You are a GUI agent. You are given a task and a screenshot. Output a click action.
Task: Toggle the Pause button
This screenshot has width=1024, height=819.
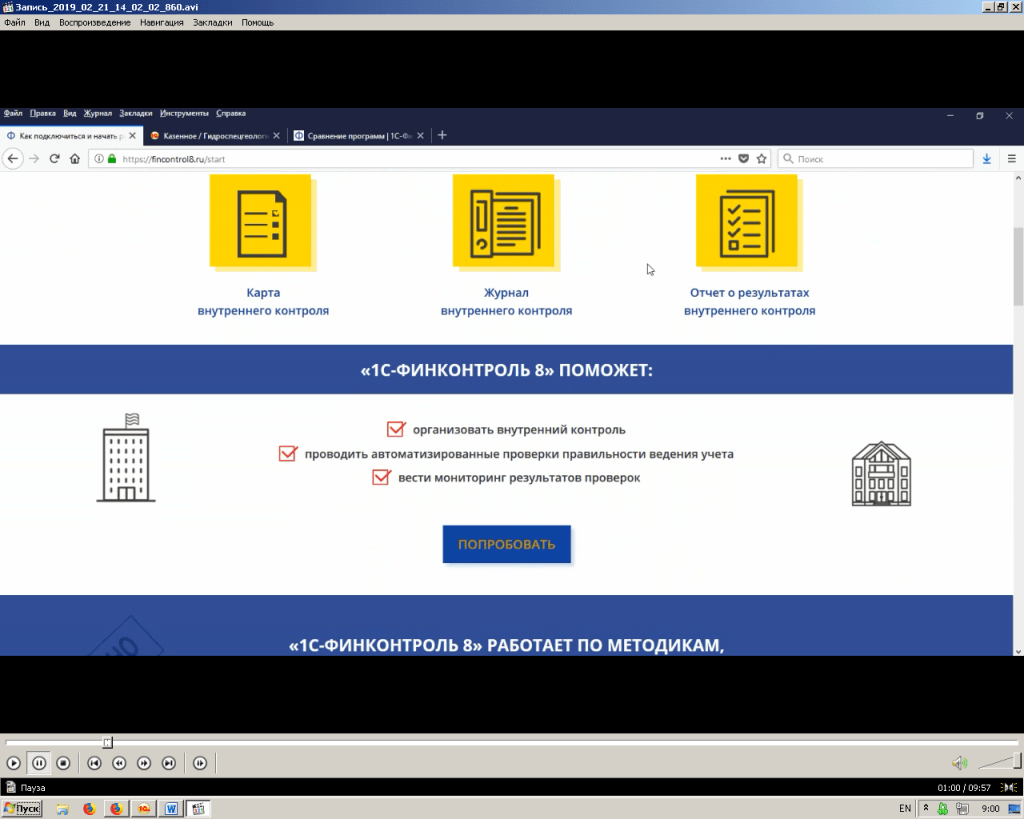coord(38,763)
